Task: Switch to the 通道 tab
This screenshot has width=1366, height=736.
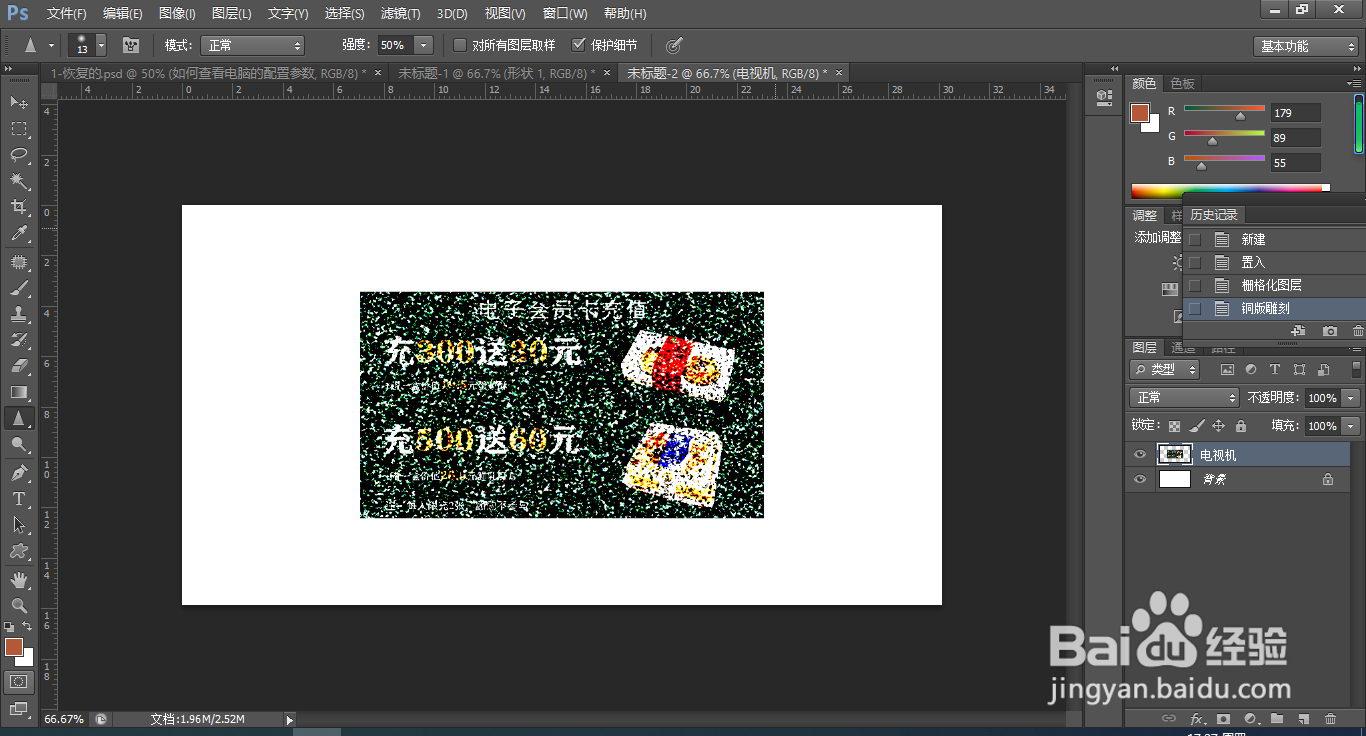Action: point(1183,347)
